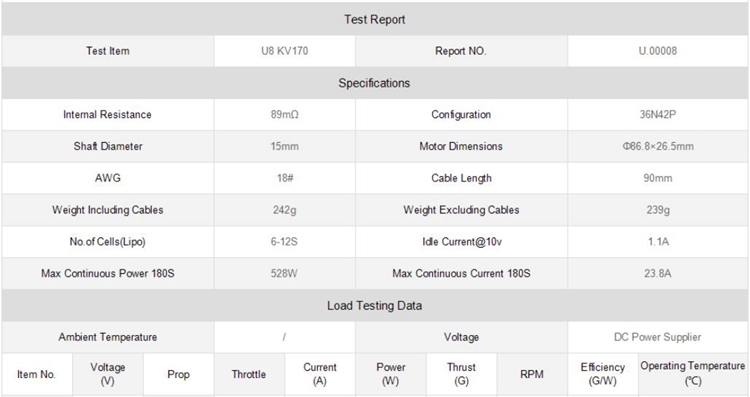Click the Test Report header row
750x397 pixels.
pyautogui.click(x=375, y=19)
